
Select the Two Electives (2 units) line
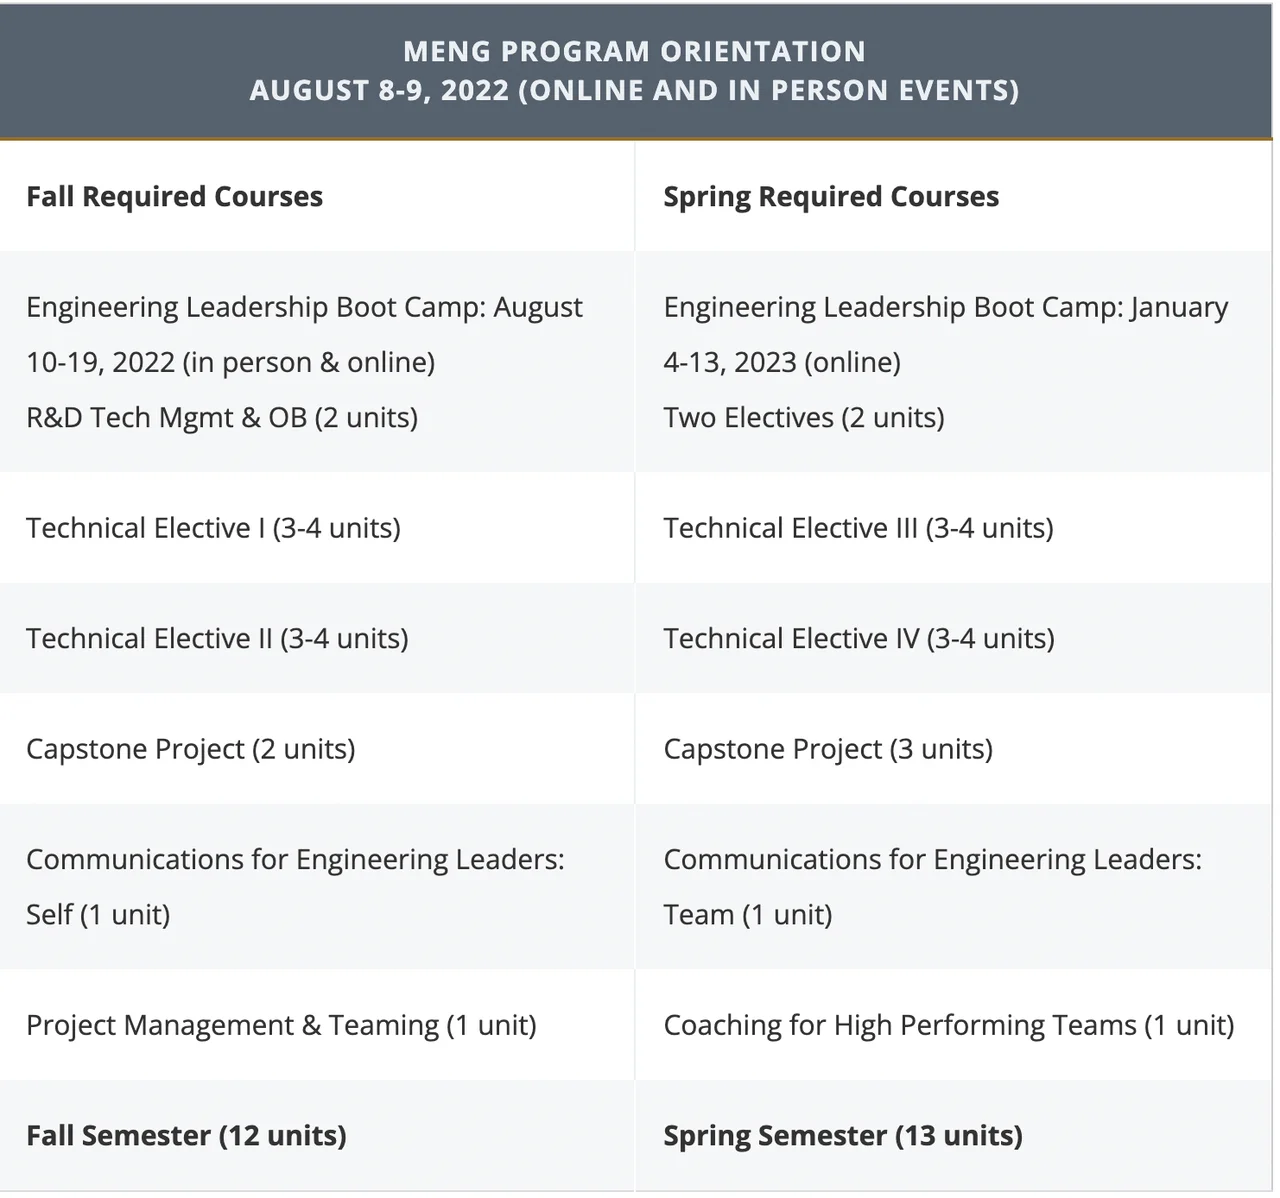click(804, 417)
